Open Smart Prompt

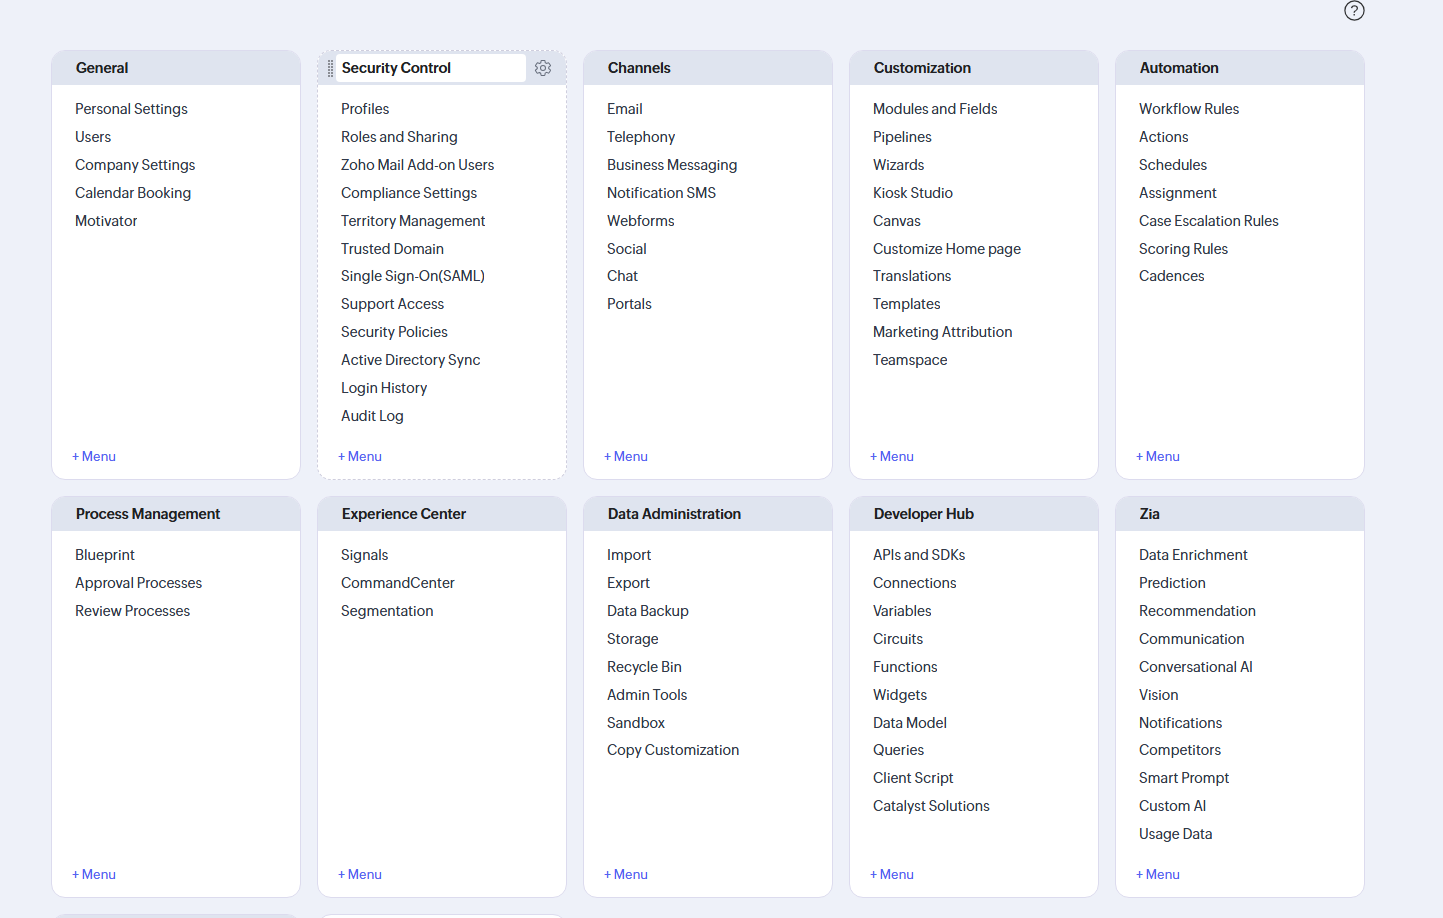(x=1184, y=778)
